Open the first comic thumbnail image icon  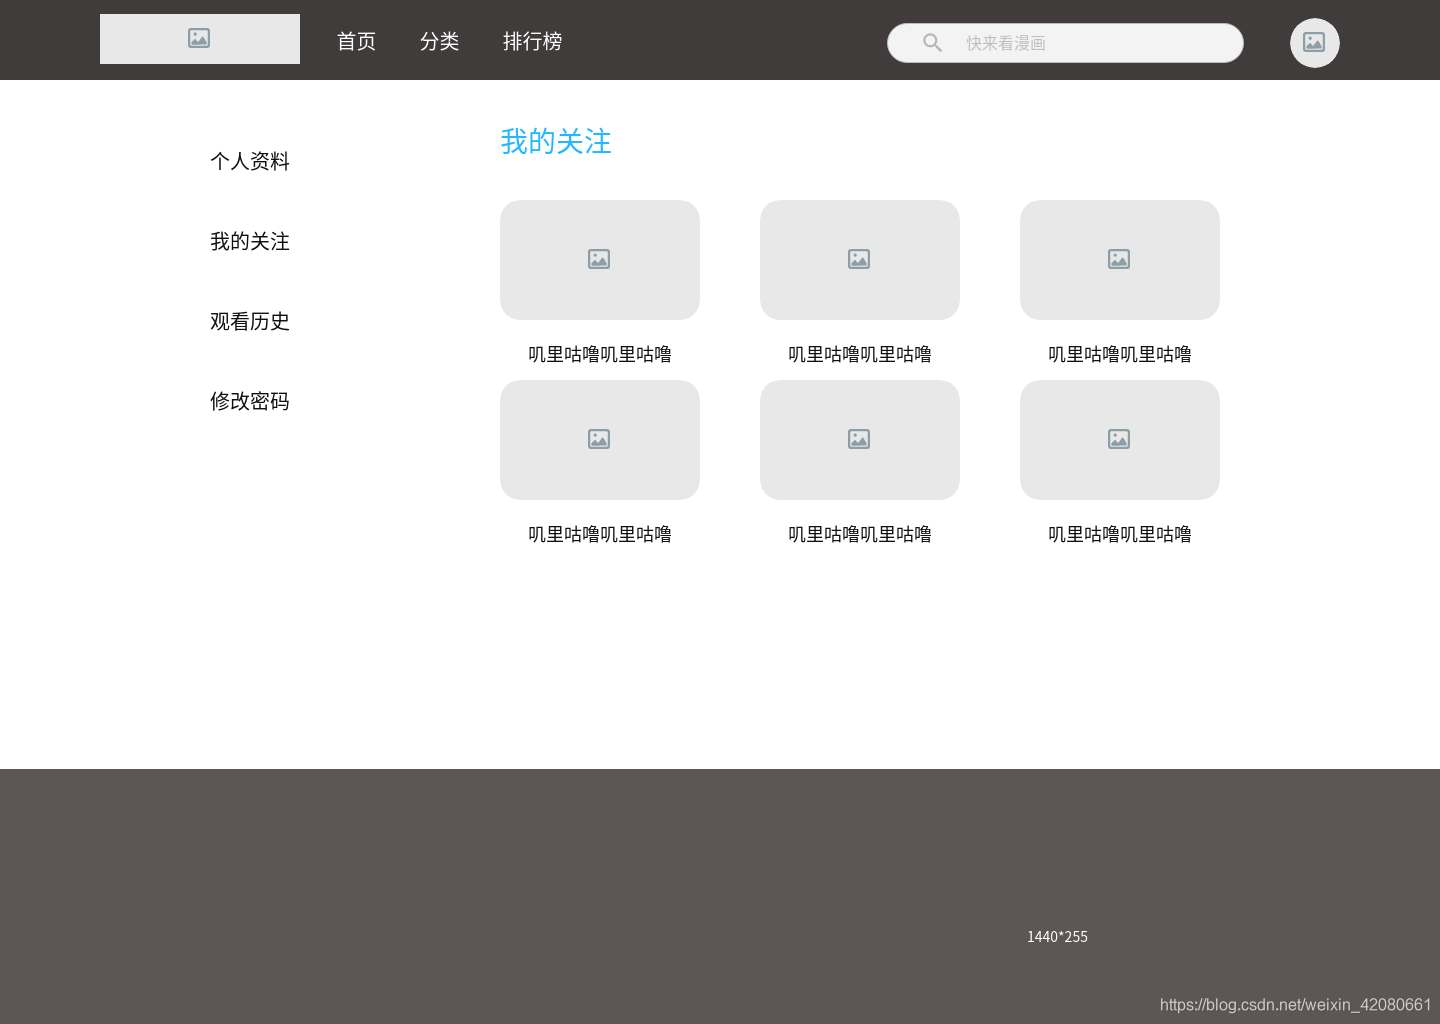pyautogui.click(x=599, y=259)
